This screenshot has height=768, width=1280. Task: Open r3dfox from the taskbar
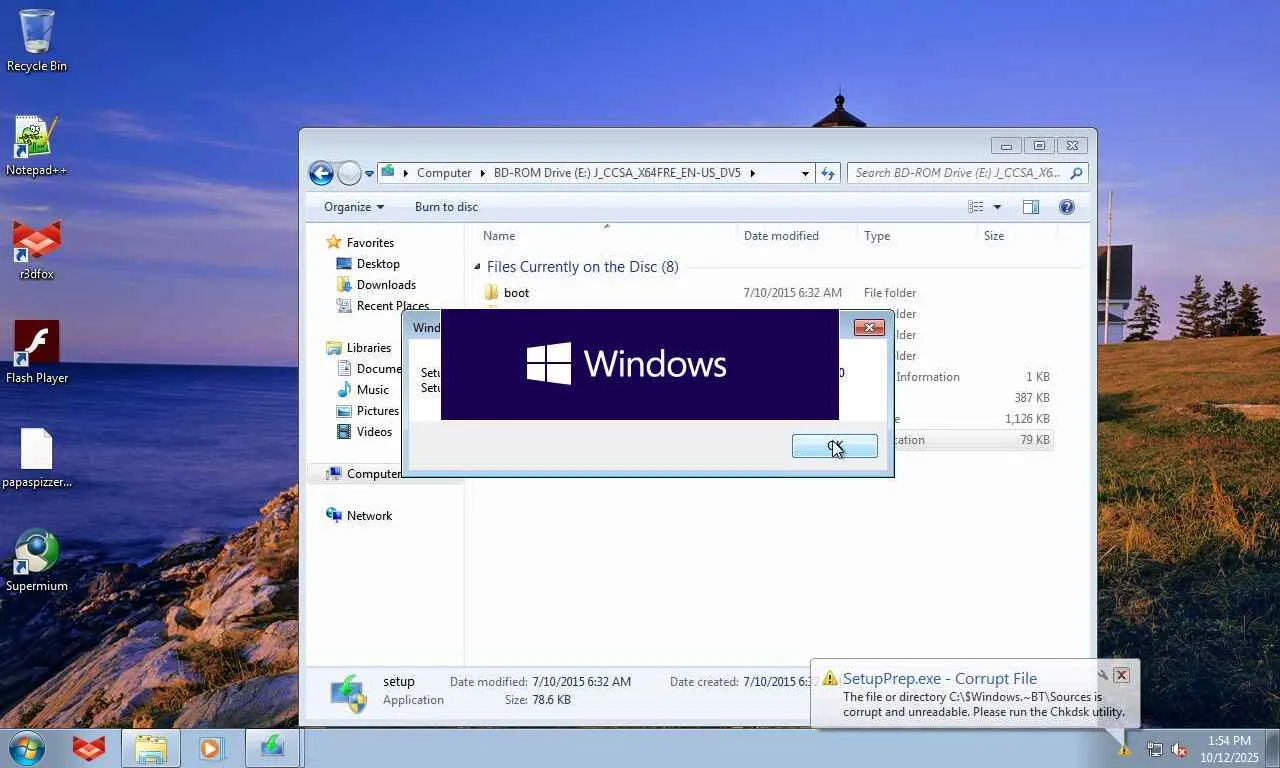89,748
